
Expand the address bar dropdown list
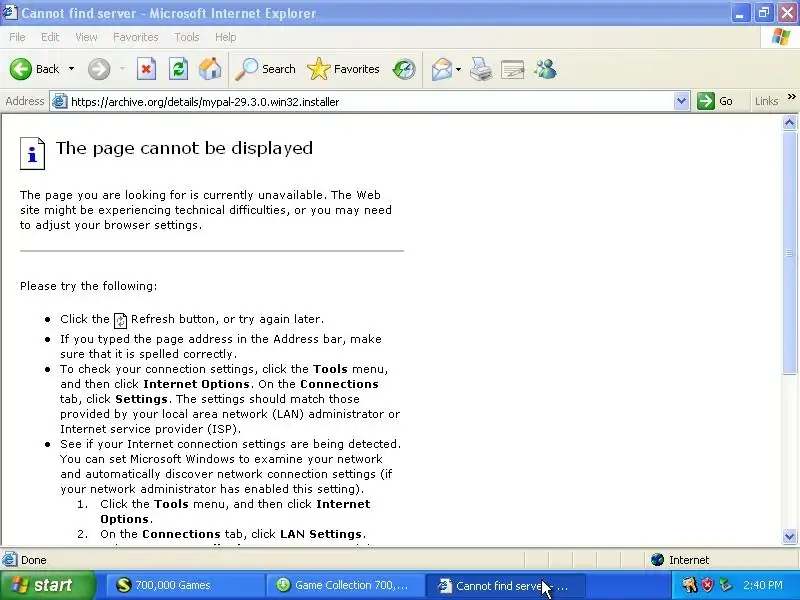681,101
